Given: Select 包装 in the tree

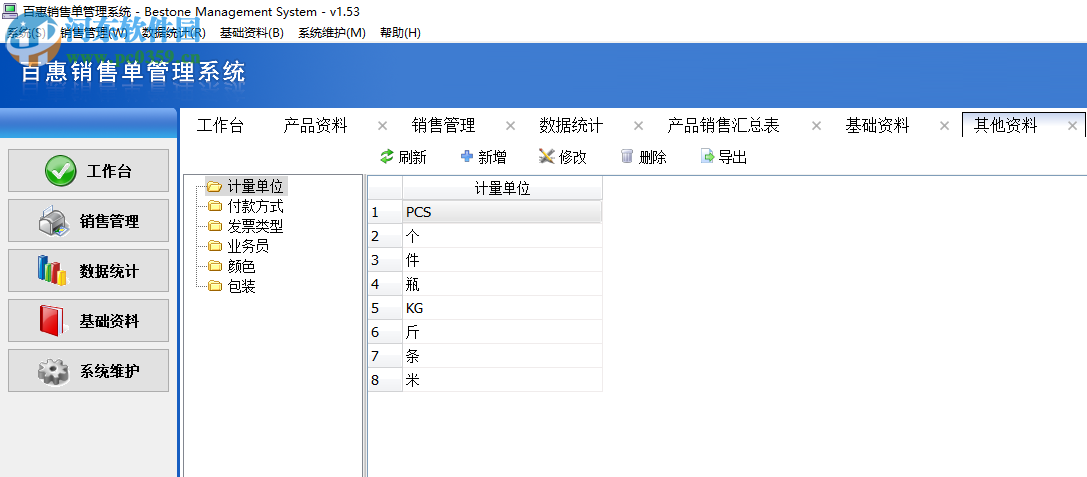Looking at the screenshot, I should click(241, 286).
